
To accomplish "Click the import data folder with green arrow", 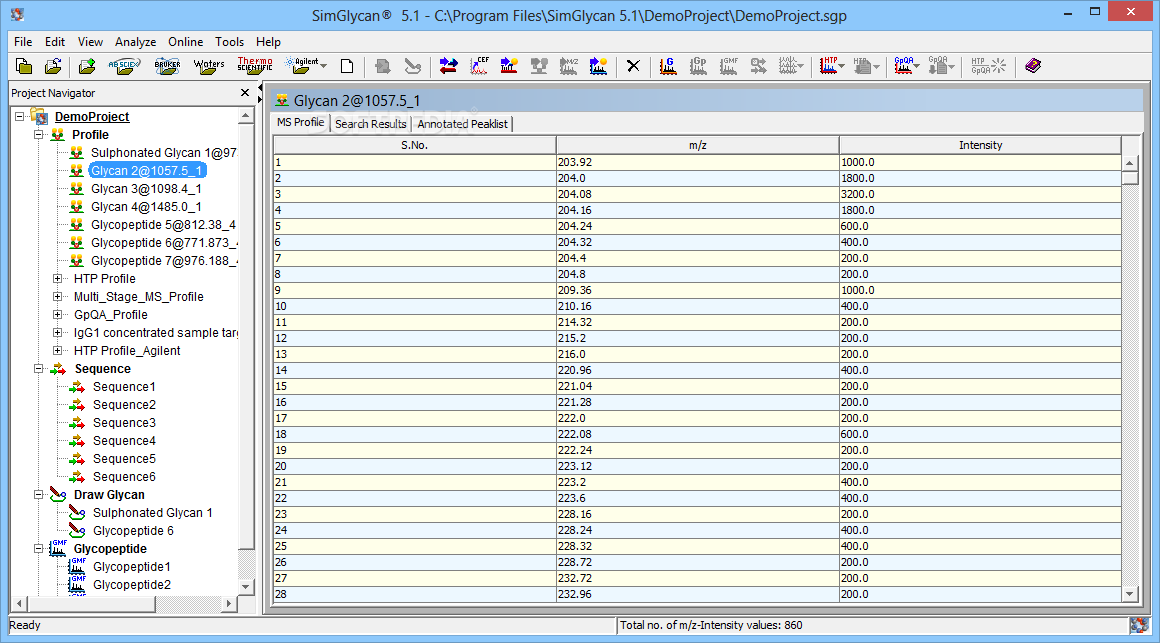I will click(x=87, y=67).
